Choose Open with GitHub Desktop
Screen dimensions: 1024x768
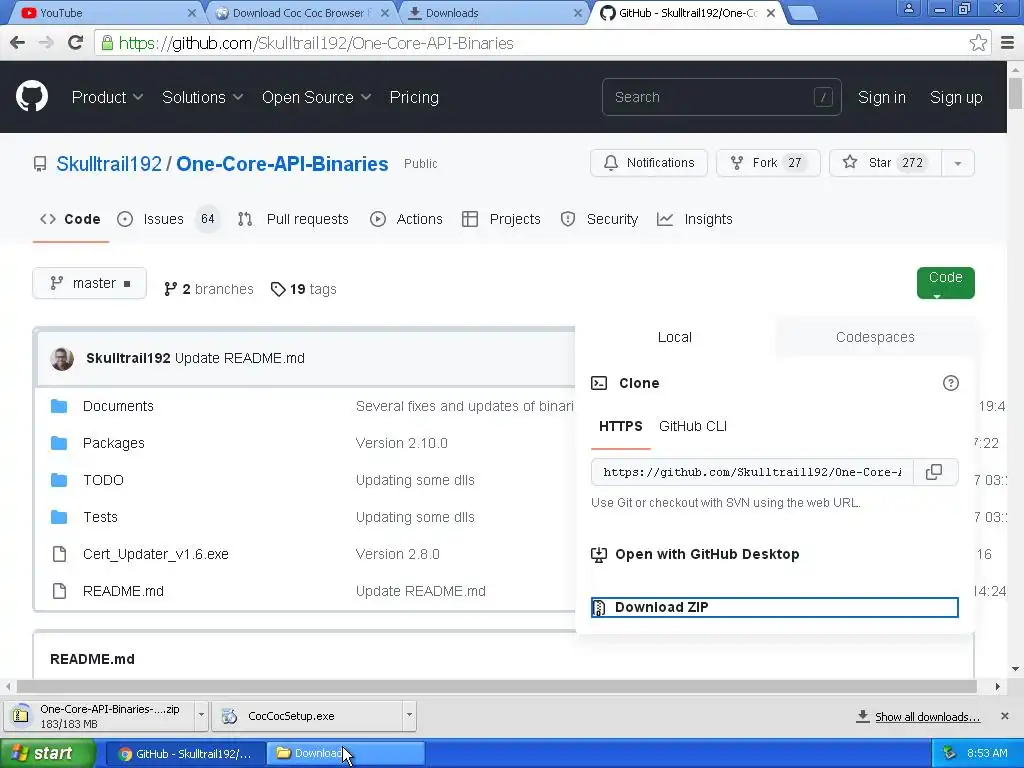coord(696,554)
